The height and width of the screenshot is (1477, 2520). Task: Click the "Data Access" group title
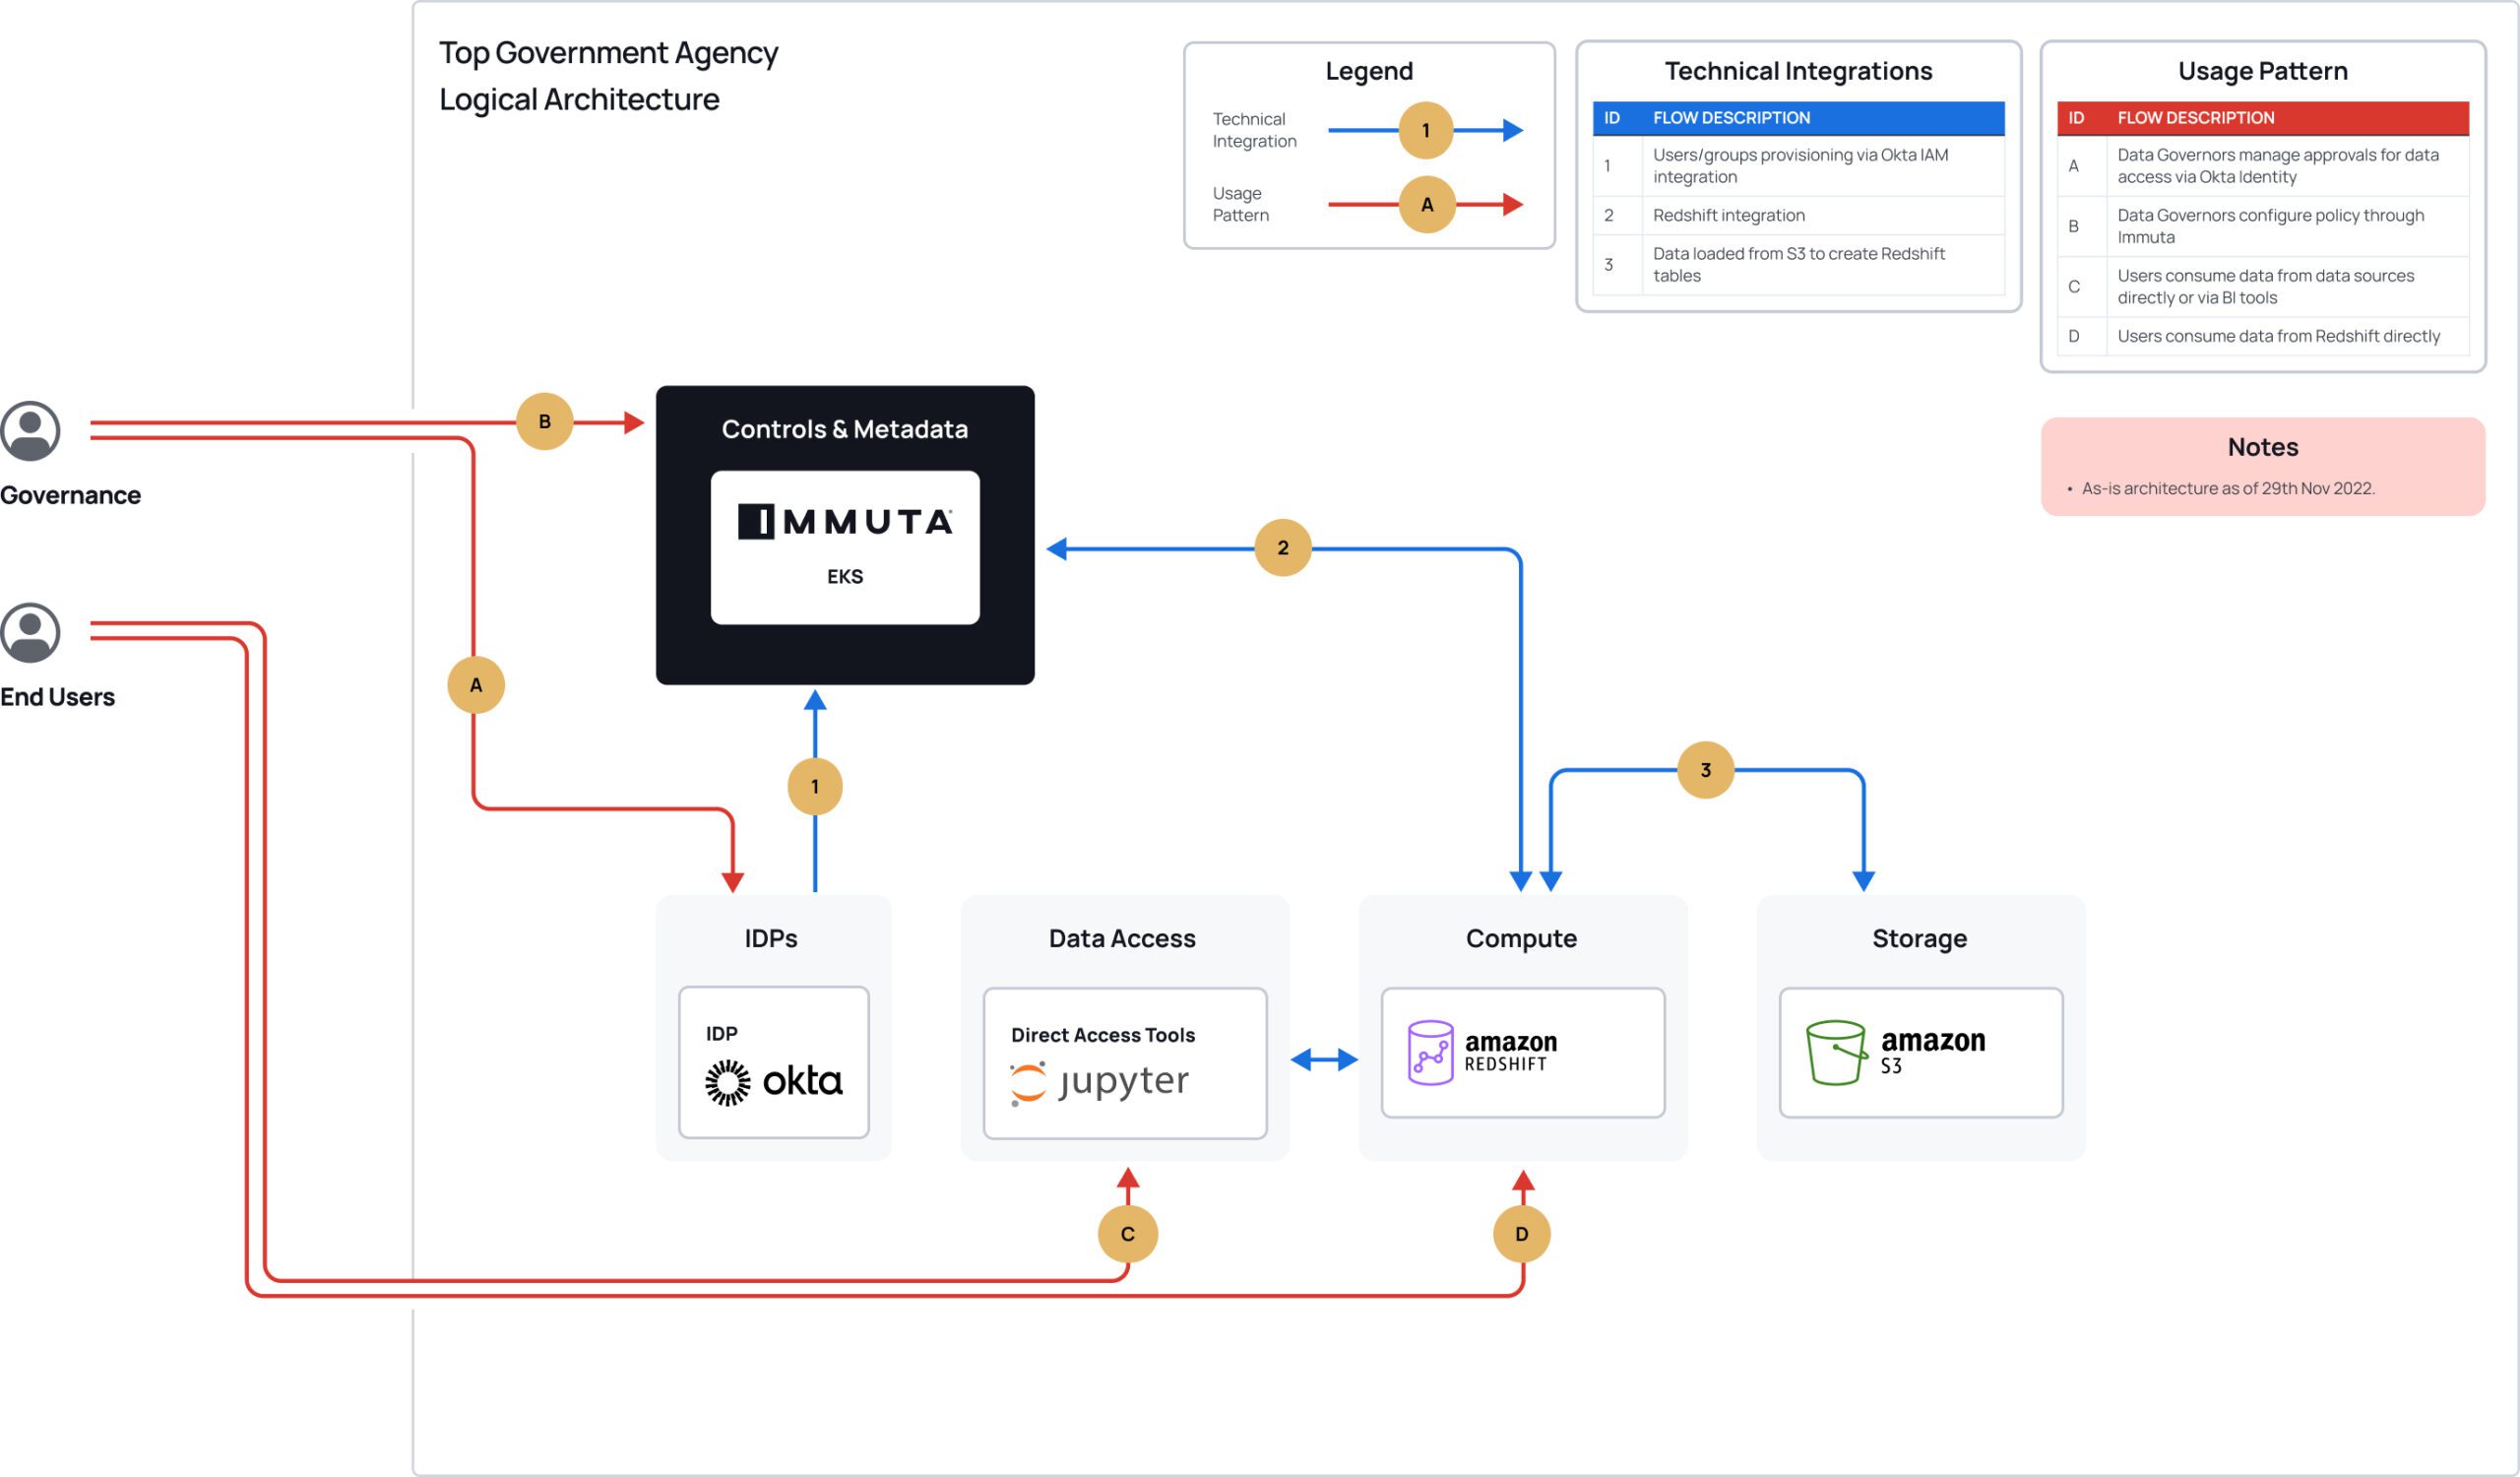(1122, 938)
